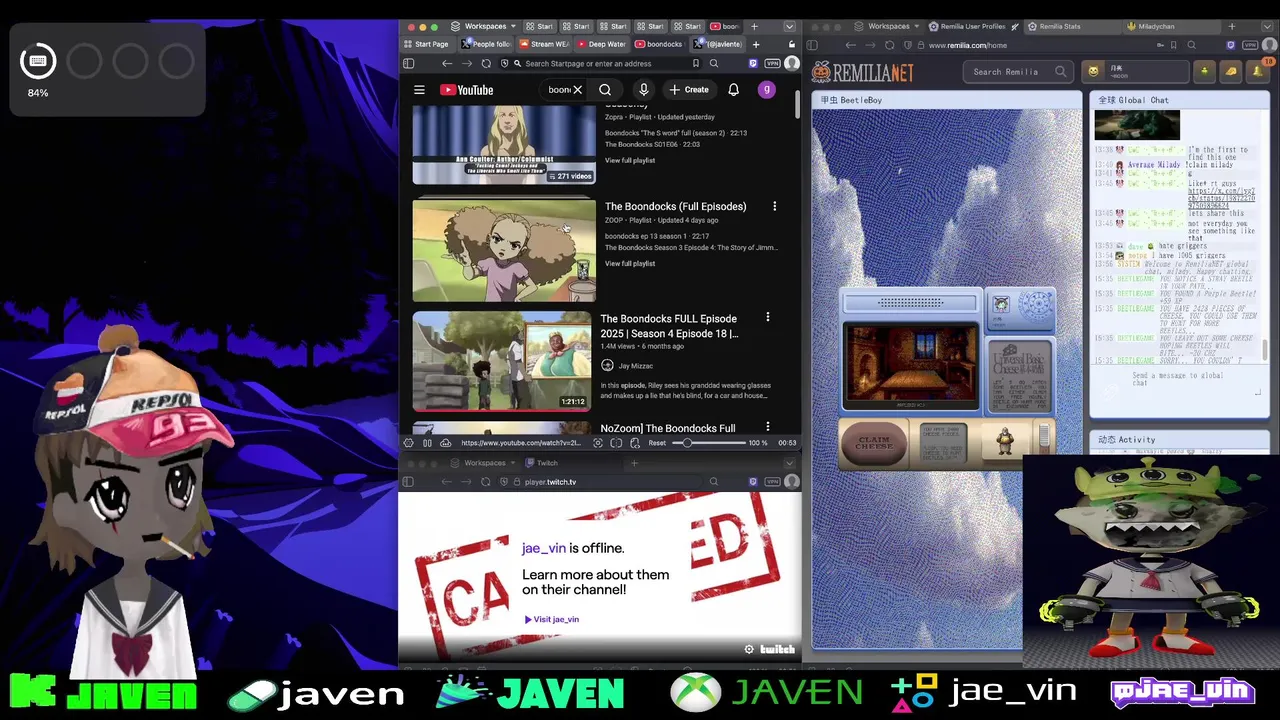Reset the page zoom to default
The width and height of the screenshot is (1280, 720).
tap(657, 443)
